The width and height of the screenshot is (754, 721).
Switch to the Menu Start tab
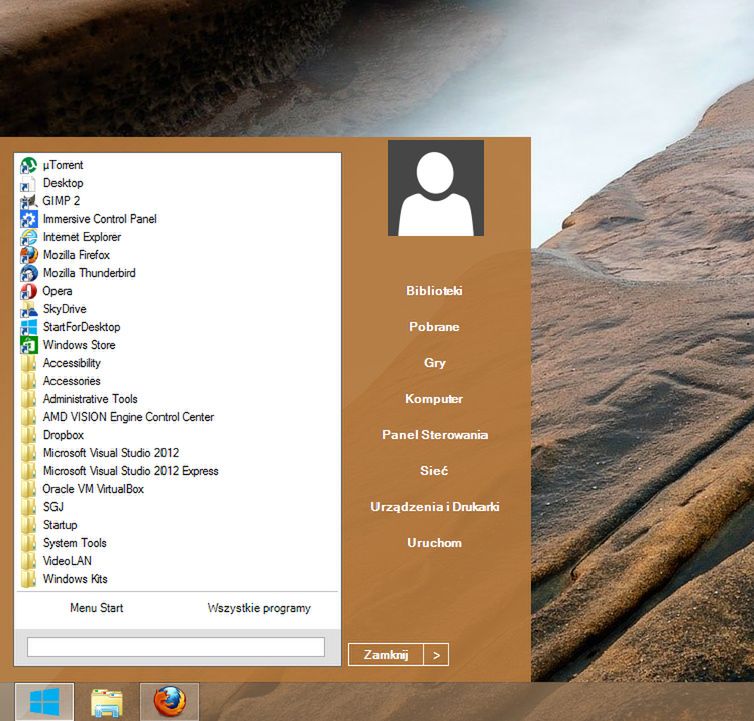pyautogui.click(x=97, y=608)
